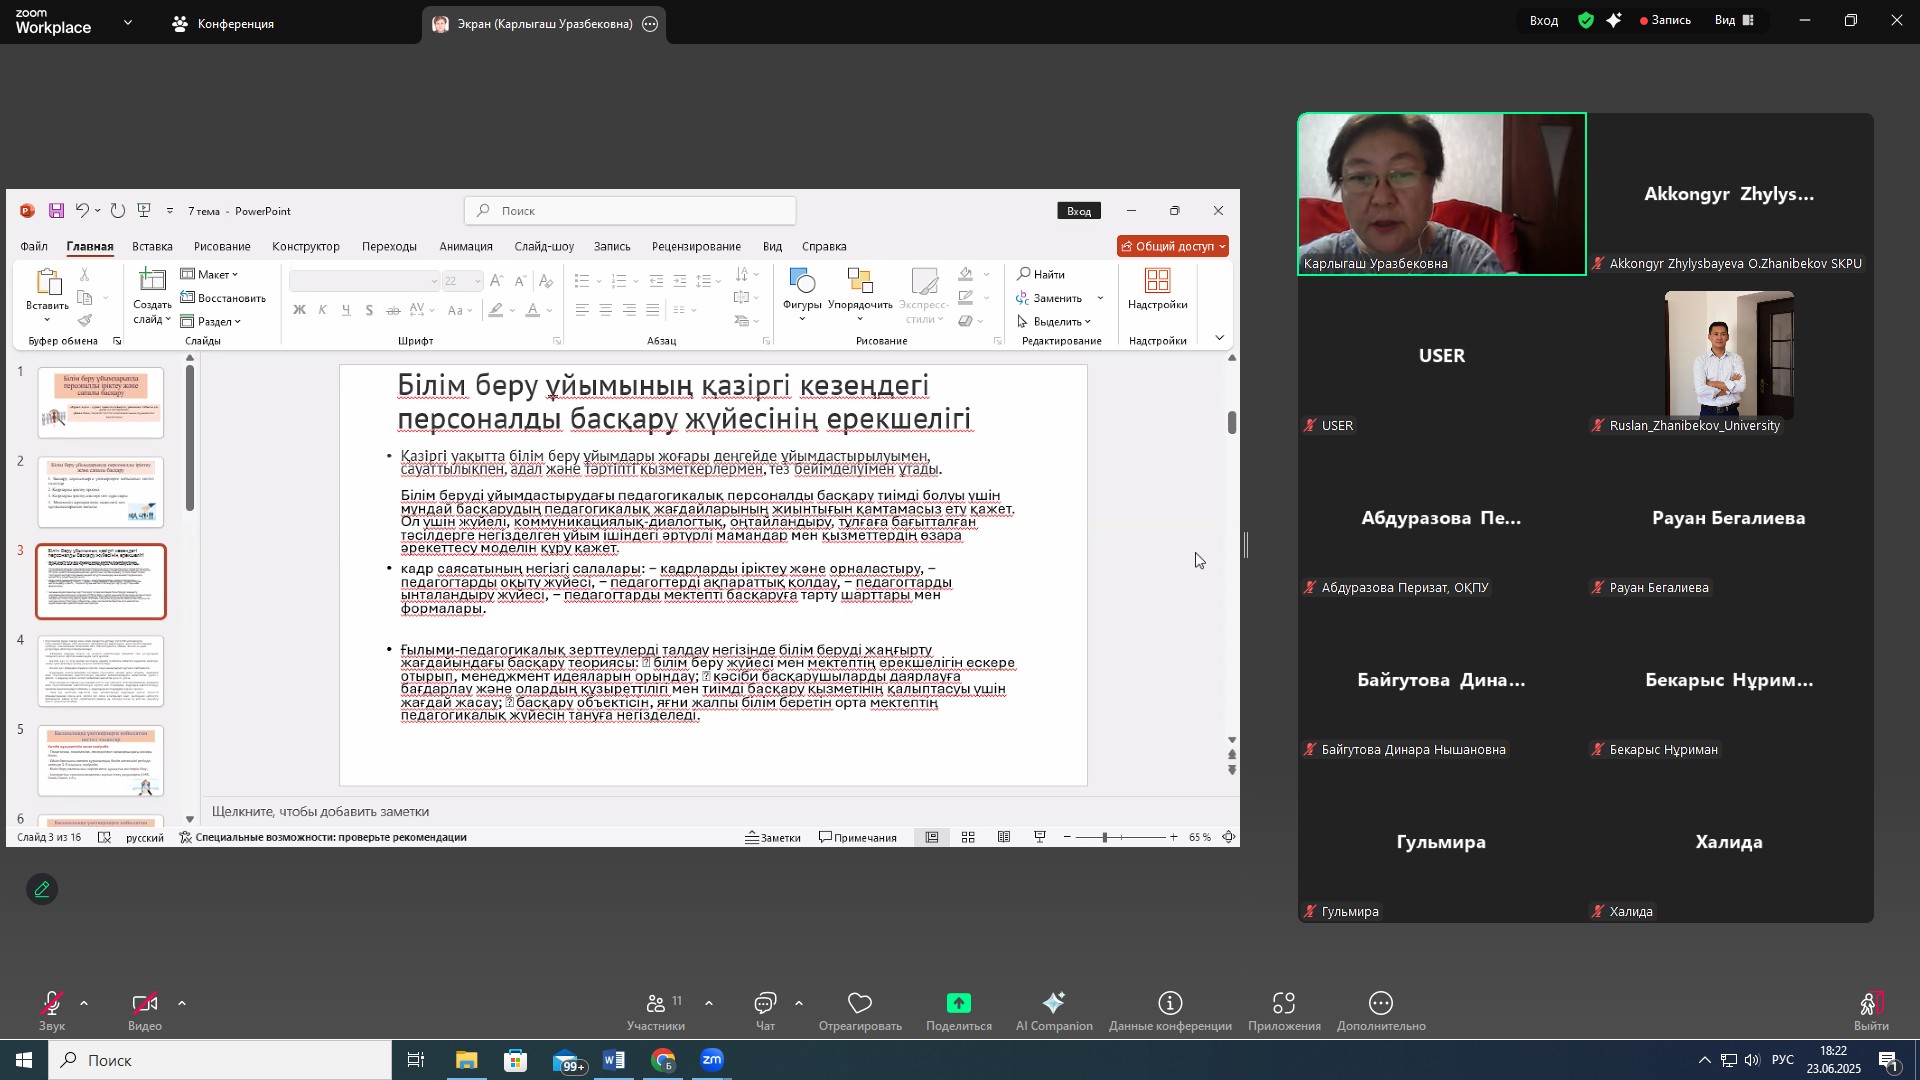Open the Zoom Chat panel
Screen dimensions: 1920x1080
point(765,1005)
